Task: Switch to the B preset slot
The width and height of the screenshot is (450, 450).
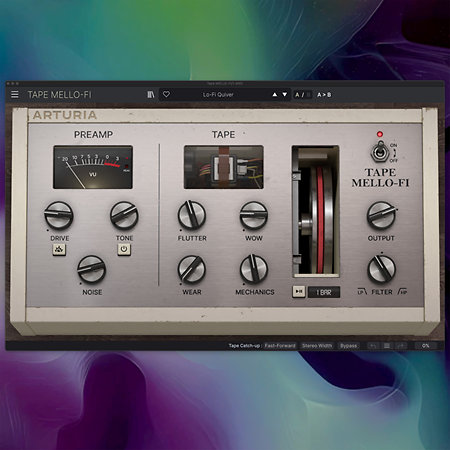Action: point(308,95)
